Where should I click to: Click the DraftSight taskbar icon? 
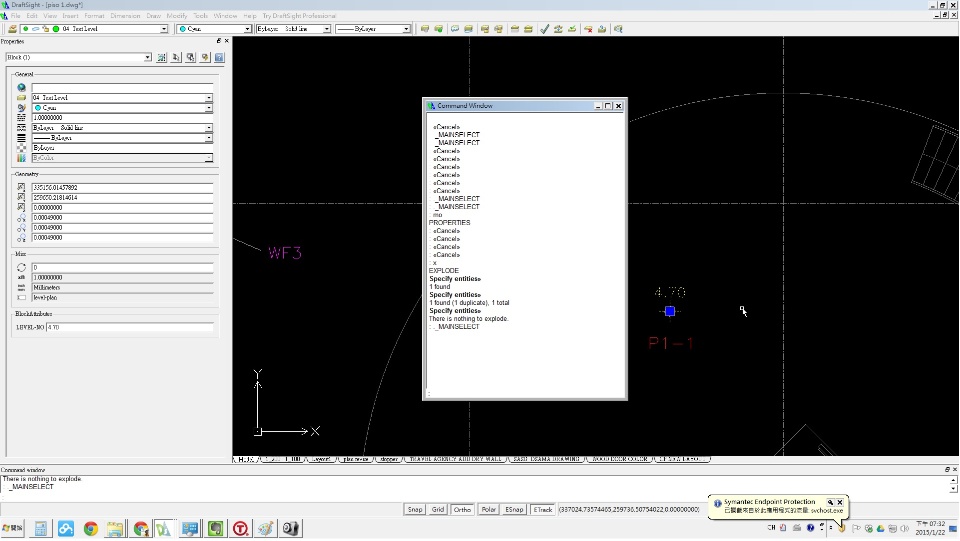point(163,529)
